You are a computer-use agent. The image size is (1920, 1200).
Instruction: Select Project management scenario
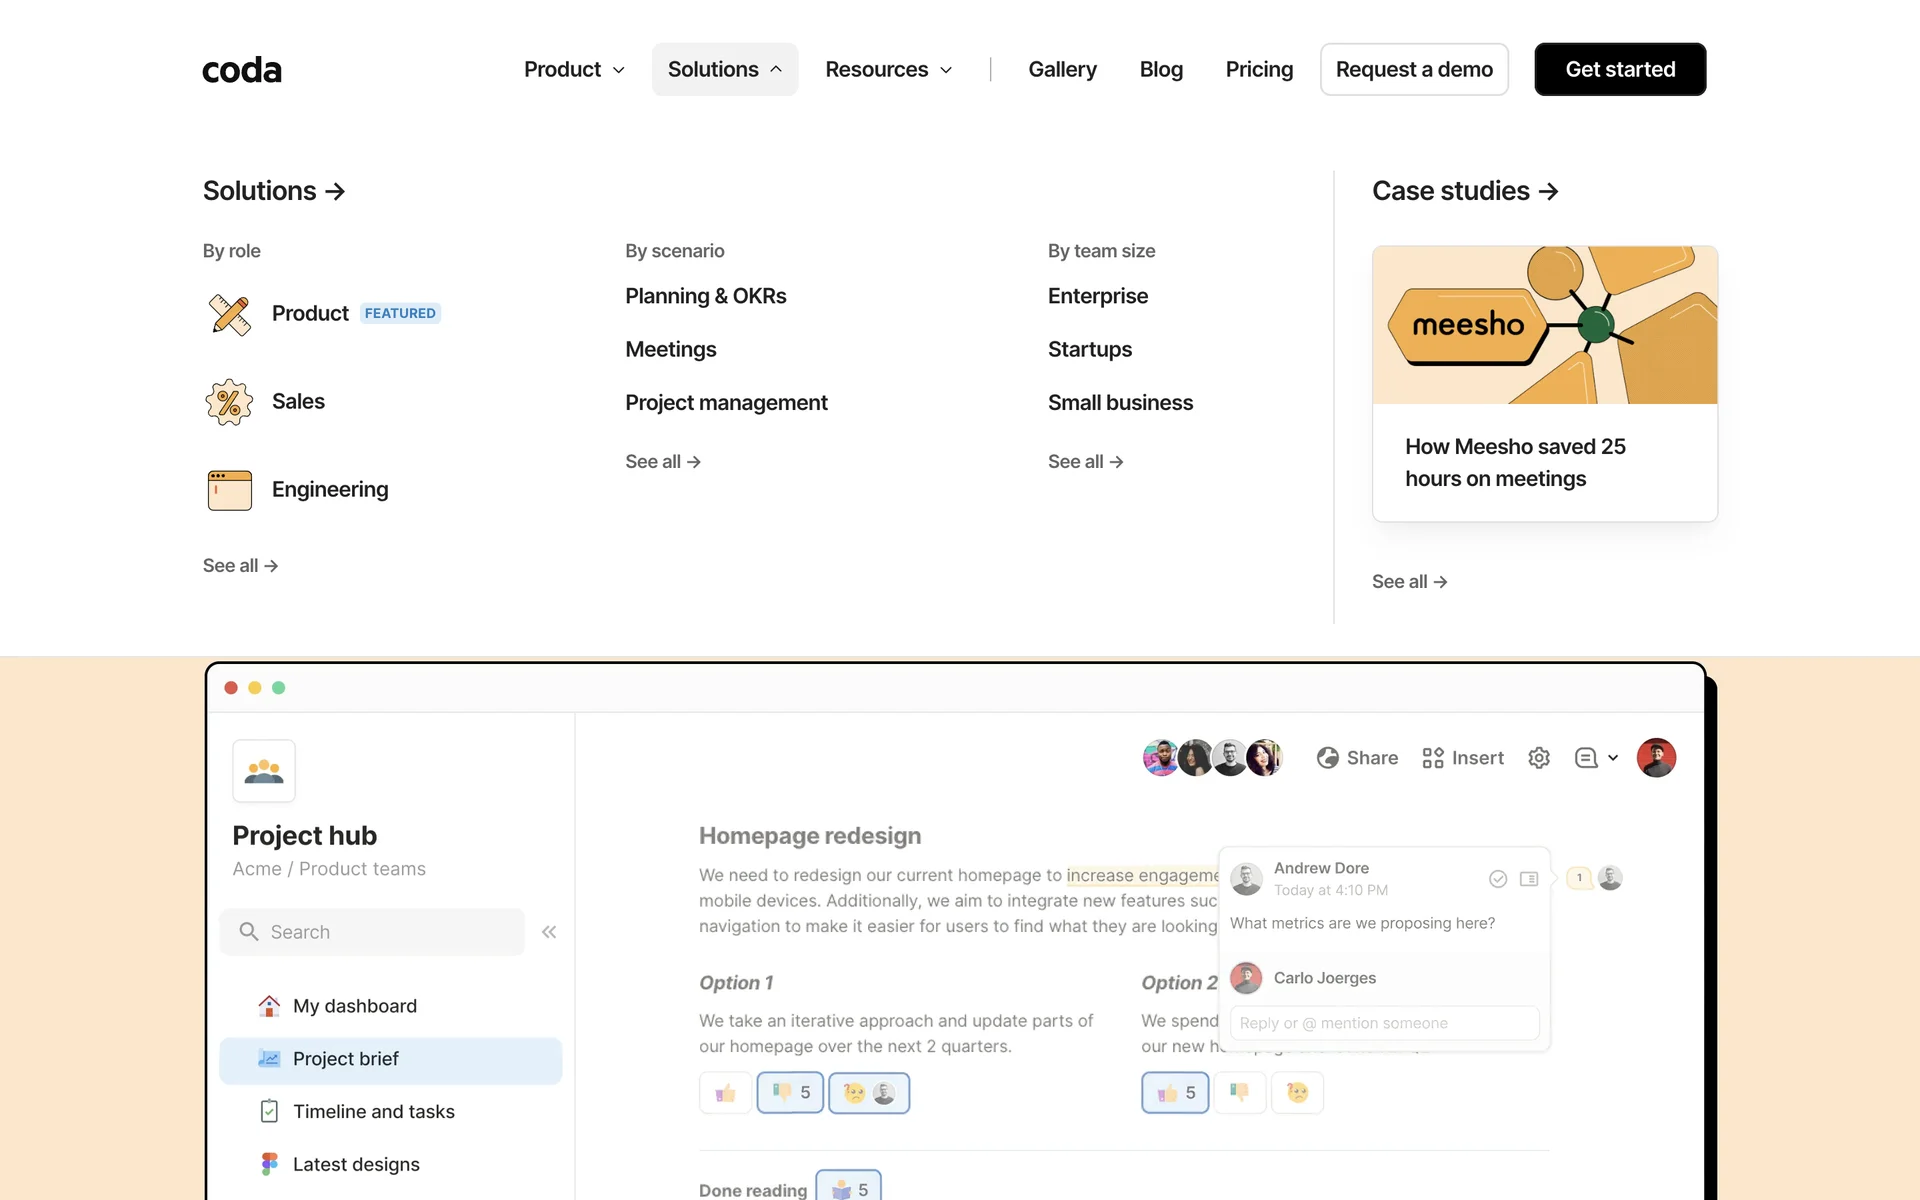pos(726,403)
